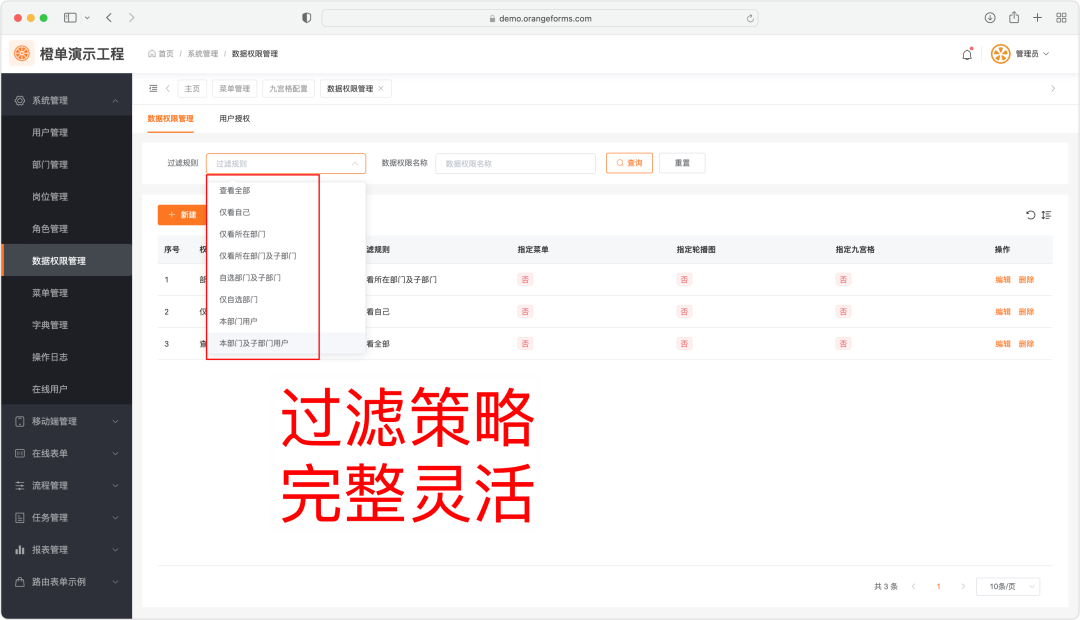Screen dimensions: 1080x620
Task: Click the 查询 search button
Action: 629,163
